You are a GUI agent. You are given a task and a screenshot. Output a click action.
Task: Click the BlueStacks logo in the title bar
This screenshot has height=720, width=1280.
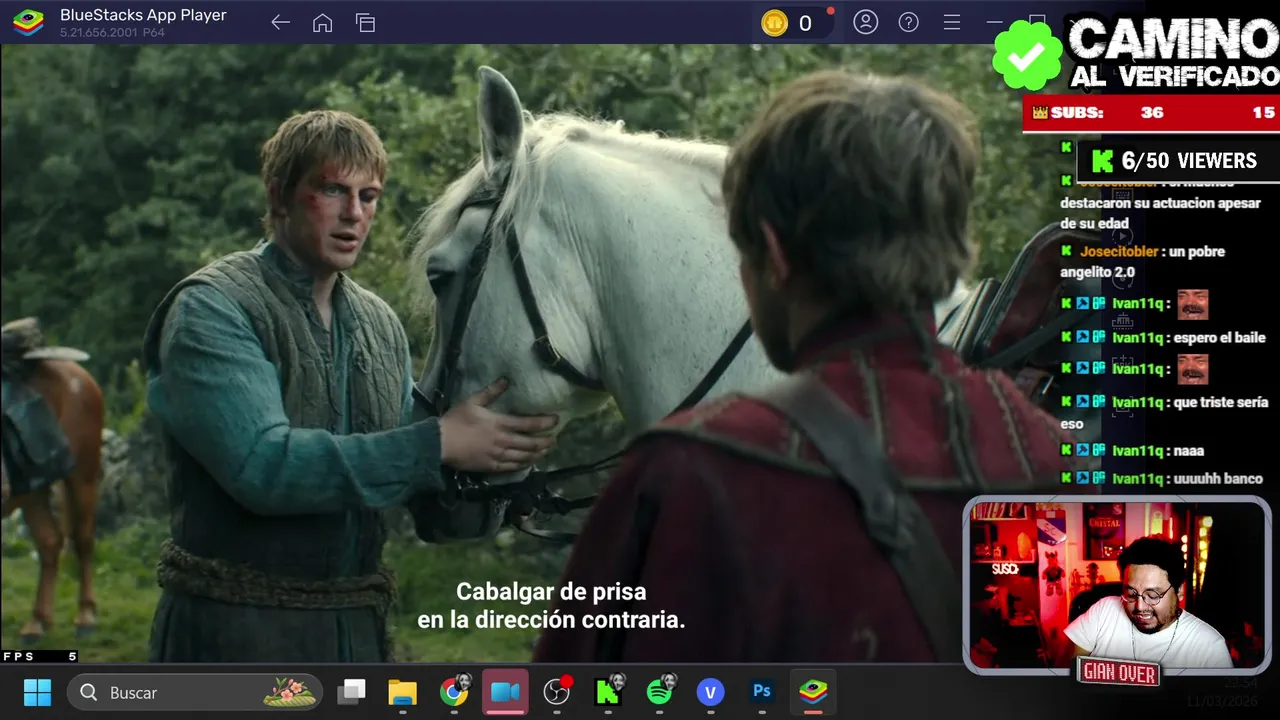[28, 22]
